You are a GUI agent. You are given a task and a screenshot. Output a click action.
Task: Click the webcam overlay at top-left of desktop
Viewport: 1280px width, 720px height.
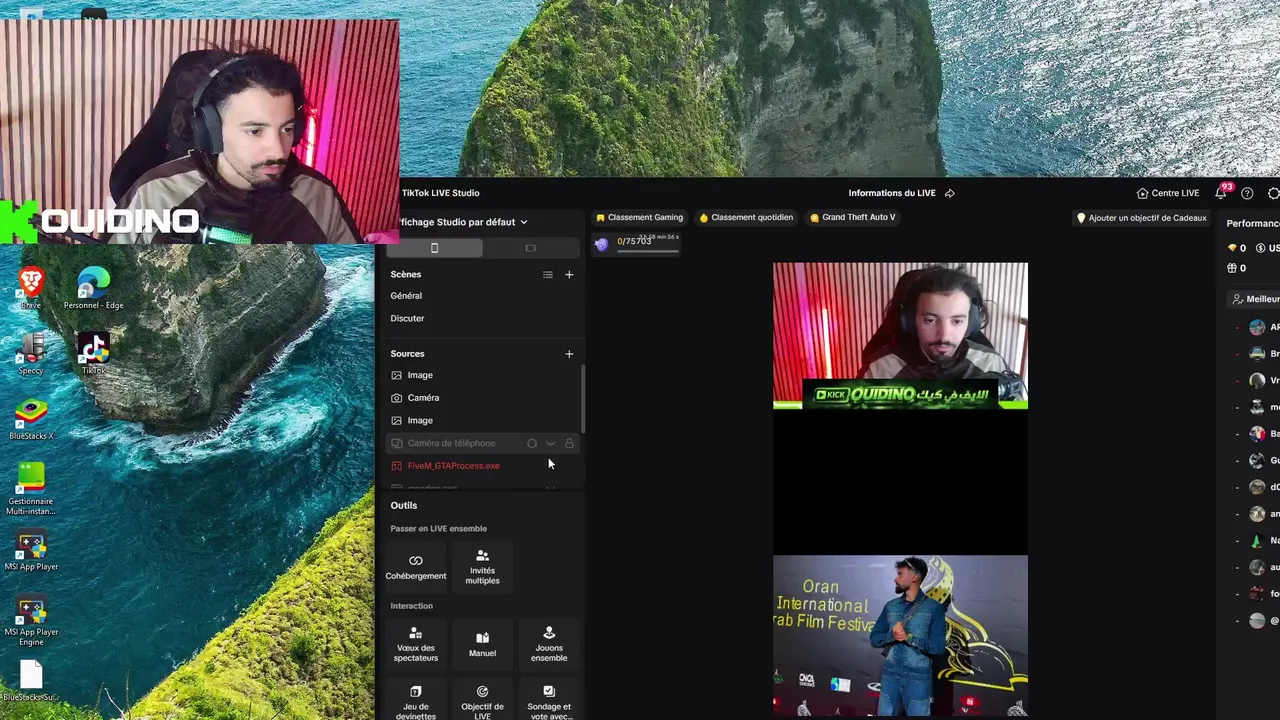coord(200,131)
